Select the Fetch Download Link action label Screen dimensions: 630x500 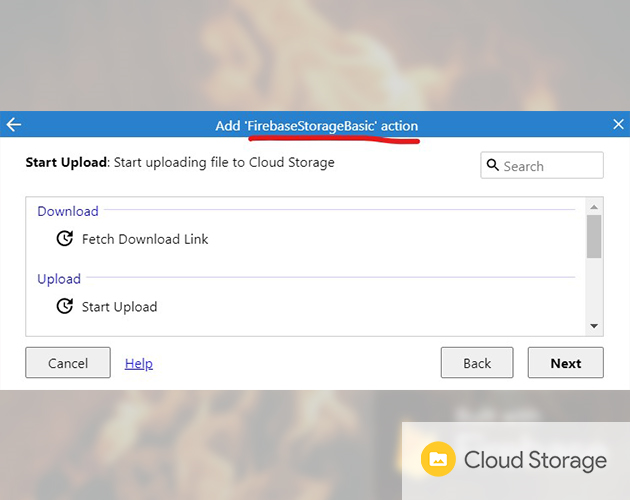(145, 239)
